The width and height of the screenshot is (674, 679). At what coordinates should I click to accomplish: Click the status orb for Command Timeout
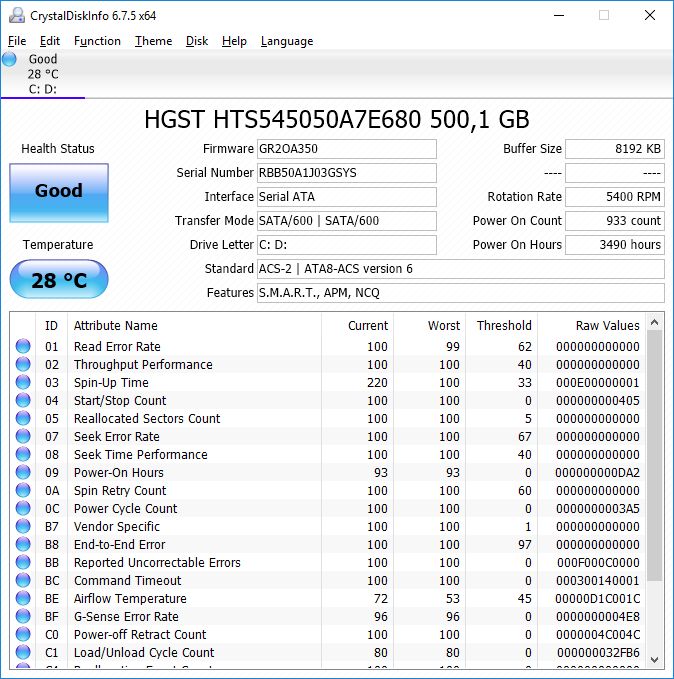(23, 580)
